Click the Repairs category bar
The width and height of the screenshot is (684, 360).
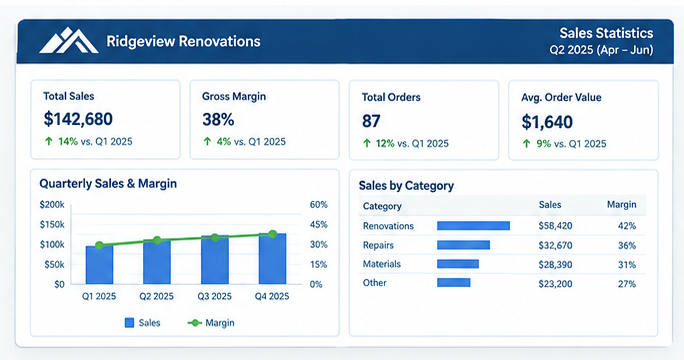463,245
